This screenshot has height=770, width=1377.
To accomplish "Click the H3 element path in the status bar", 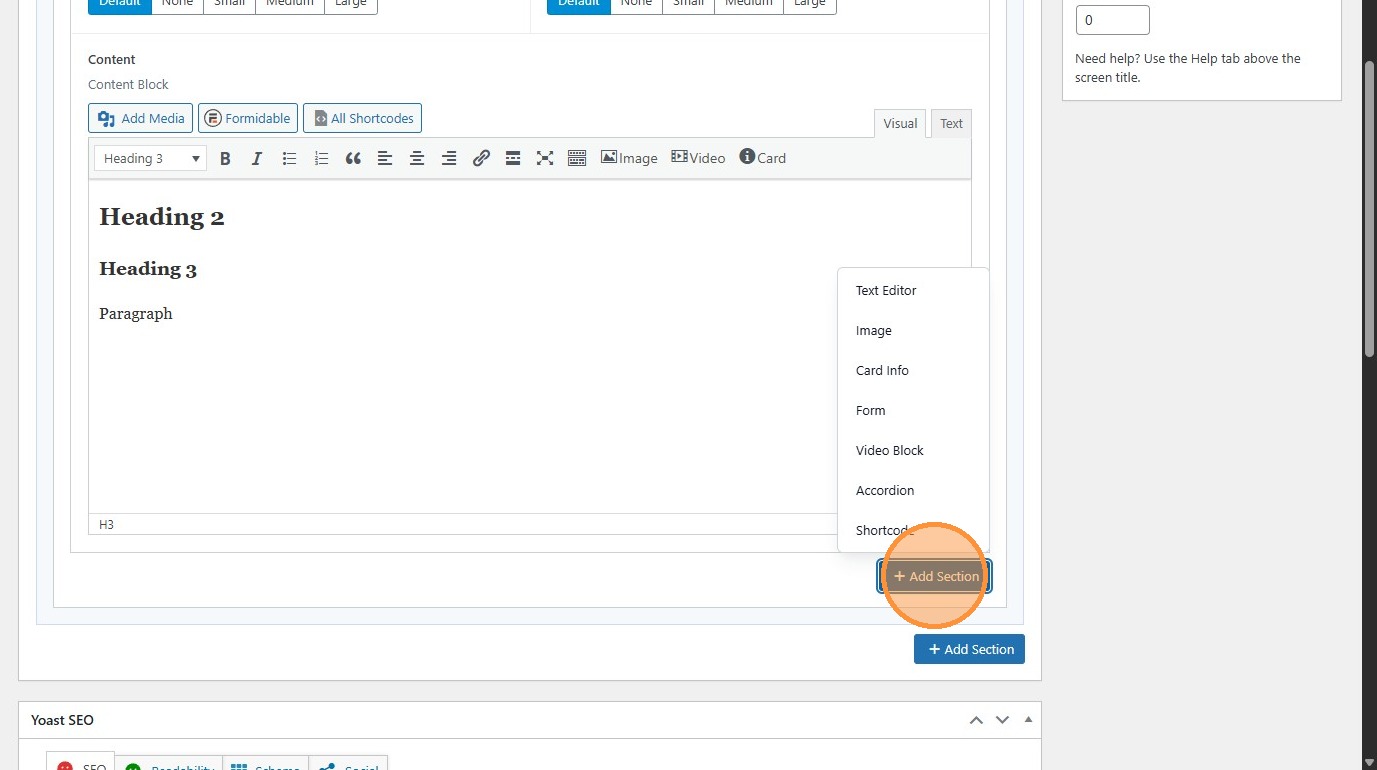I will (106, 524).
